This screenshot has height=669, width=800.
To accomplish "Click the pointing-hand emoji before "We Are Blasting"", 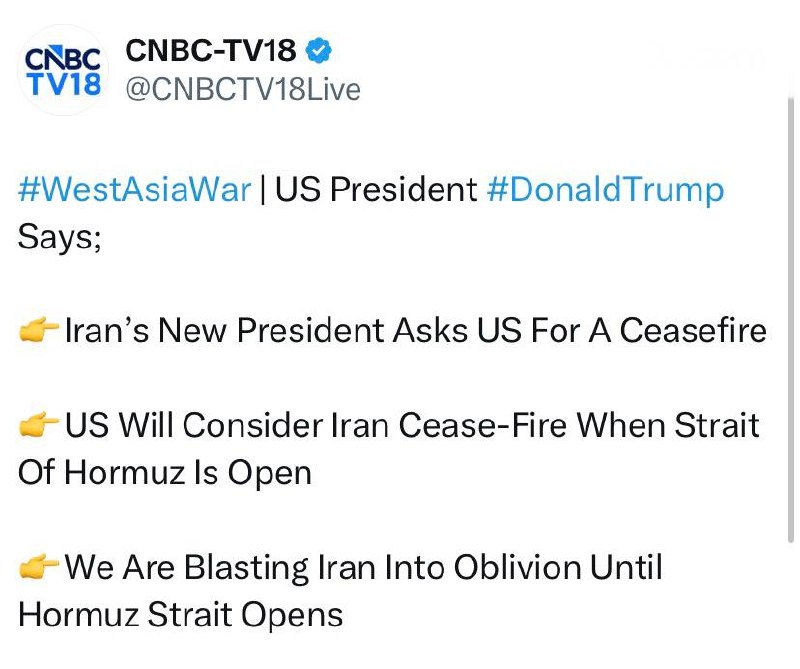I will coord(39,568).
